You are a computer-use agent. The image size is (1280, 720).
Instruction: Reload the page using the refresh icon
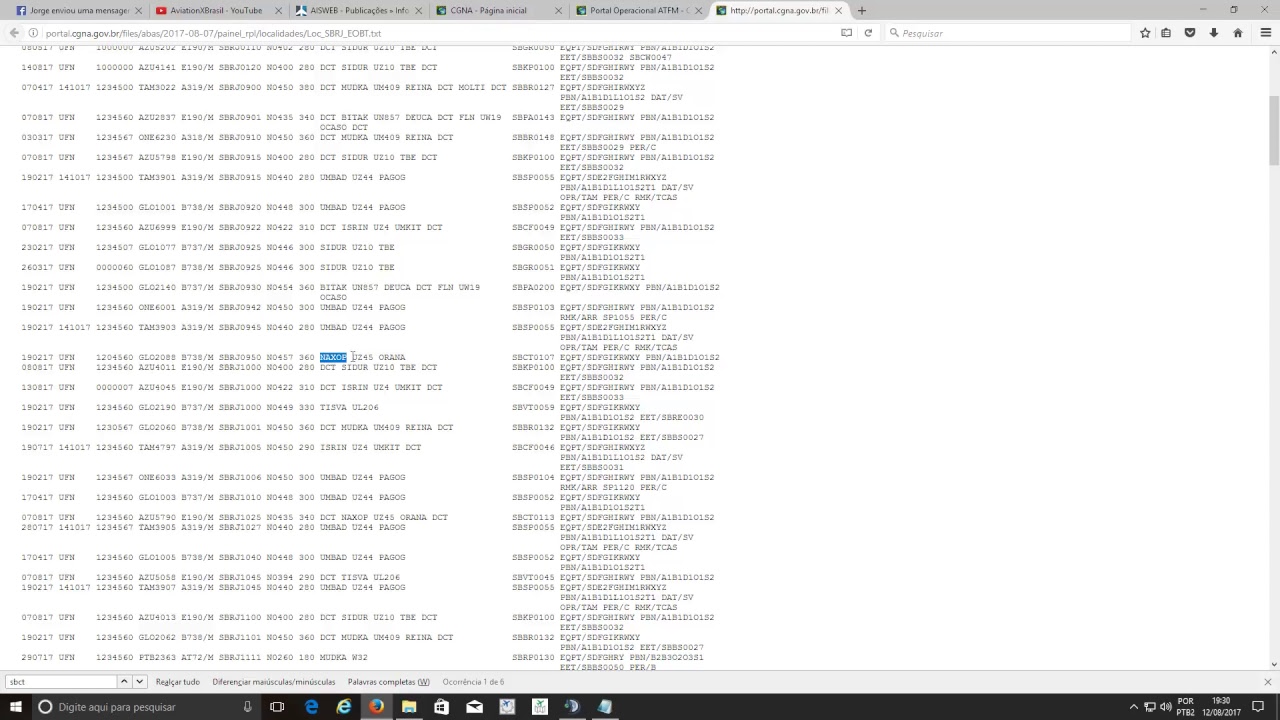[x=868, y=33]
